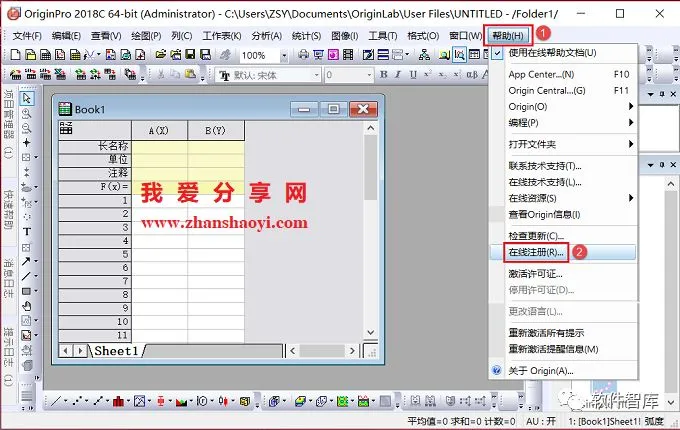Open the 文件(F) menu
Image resolution: width=680 pixels, height=430 pixels.
(27, 36)
